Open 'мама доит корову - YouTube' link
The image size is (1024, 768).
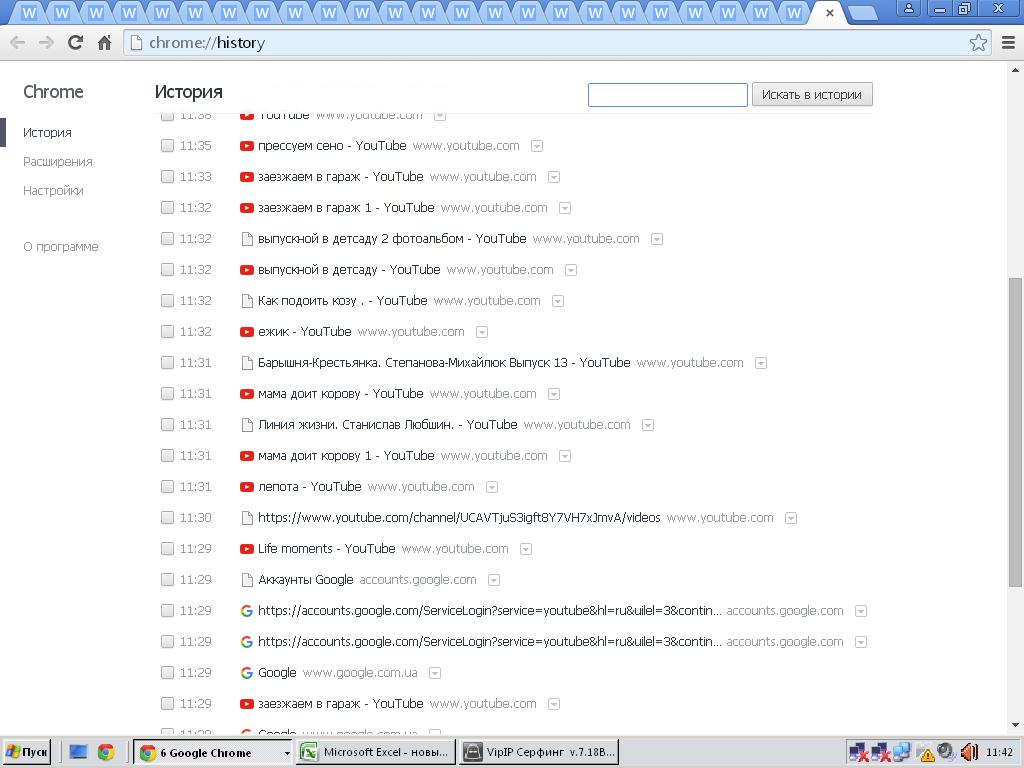[340, 394]
